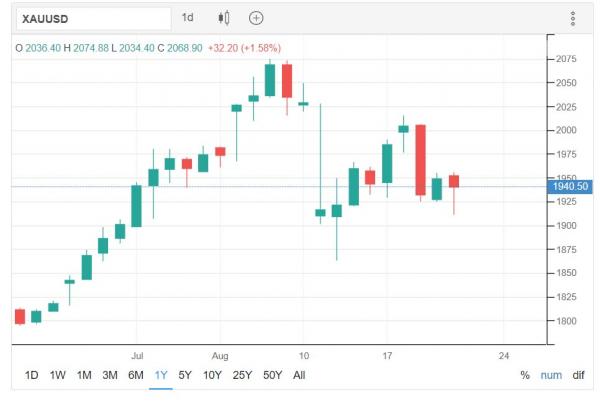This screenshot has width=600, height=405.
Task: Switch to the 5Y range
Action: click(185, 375)
